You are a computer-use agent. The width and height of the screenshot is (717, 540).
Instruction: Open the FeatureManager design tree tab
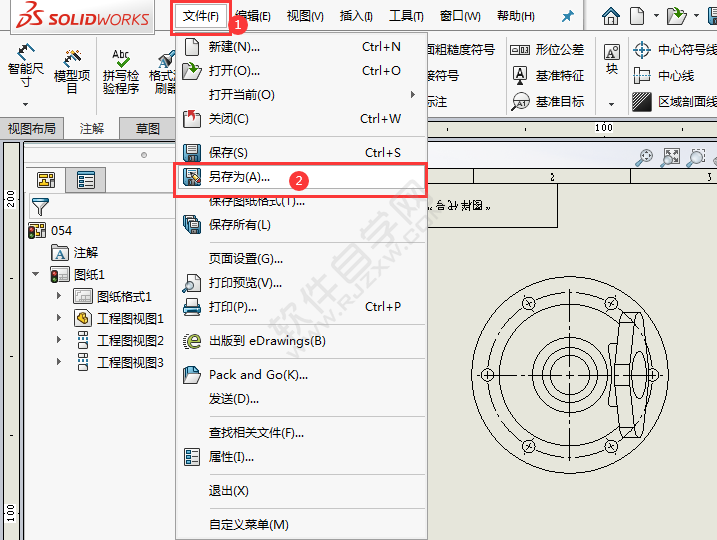coord(46,180)
